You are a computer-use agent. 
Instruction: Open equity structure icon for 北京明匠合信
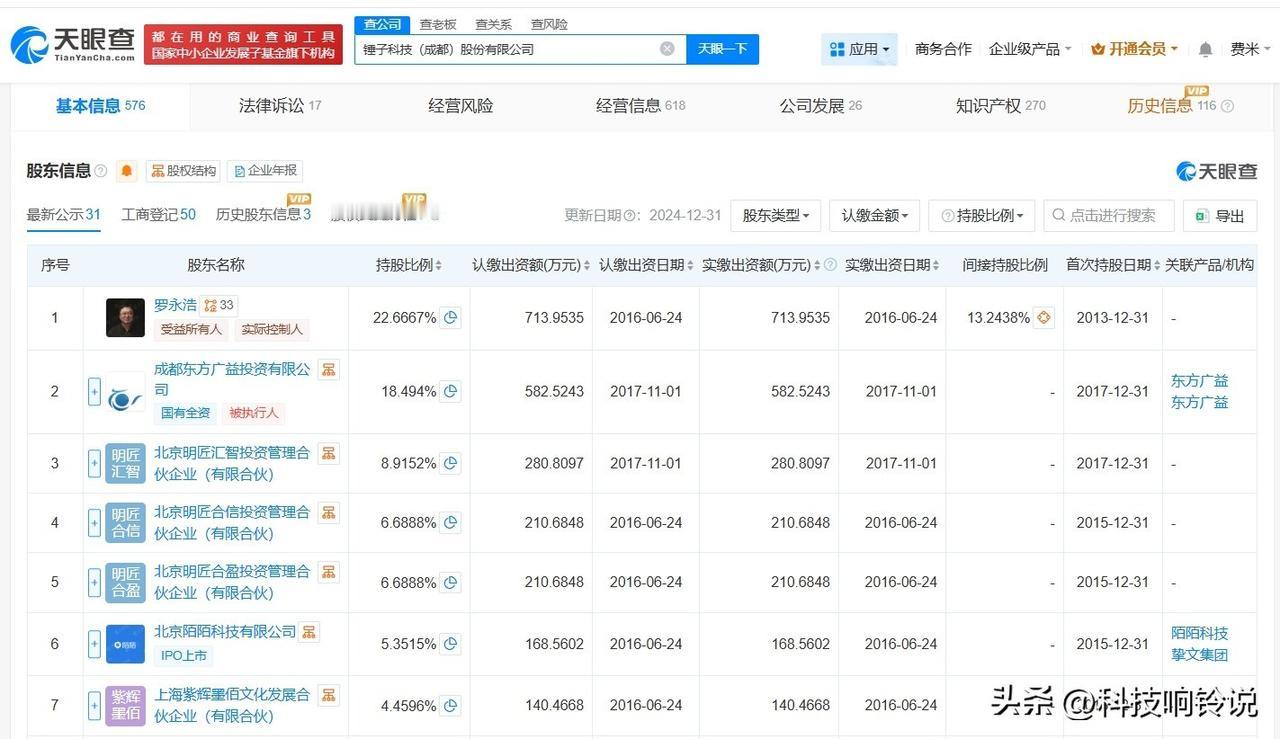pos(328,512)
